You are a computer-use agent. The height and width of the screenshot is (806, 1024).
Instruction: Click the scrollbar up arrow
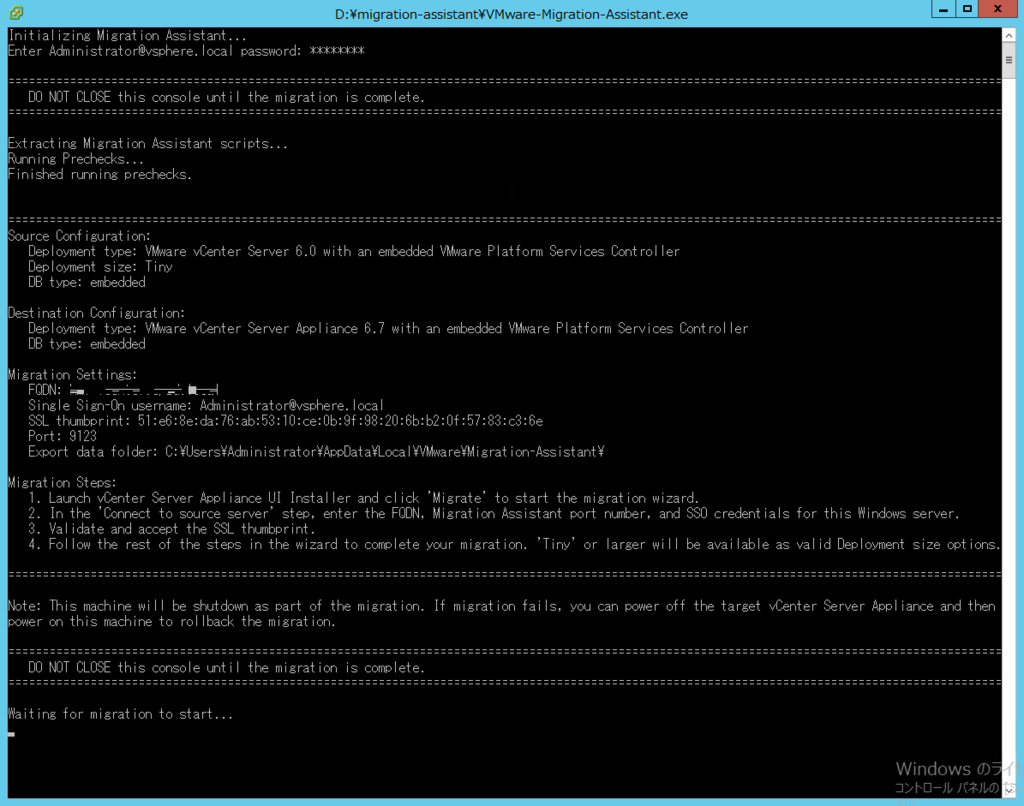coord(1009,35)
